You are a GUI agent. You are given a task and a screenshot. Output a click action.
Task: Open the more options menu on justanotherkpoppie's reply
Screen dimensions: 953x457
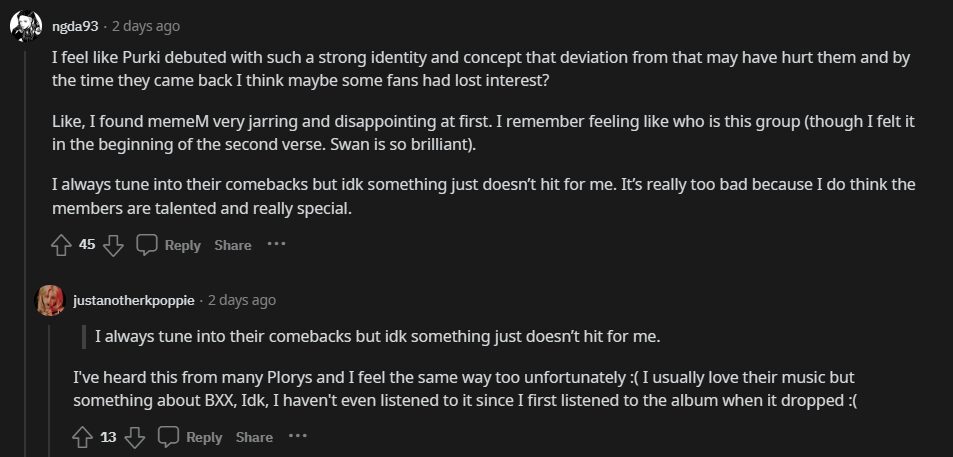coord(298,436)
